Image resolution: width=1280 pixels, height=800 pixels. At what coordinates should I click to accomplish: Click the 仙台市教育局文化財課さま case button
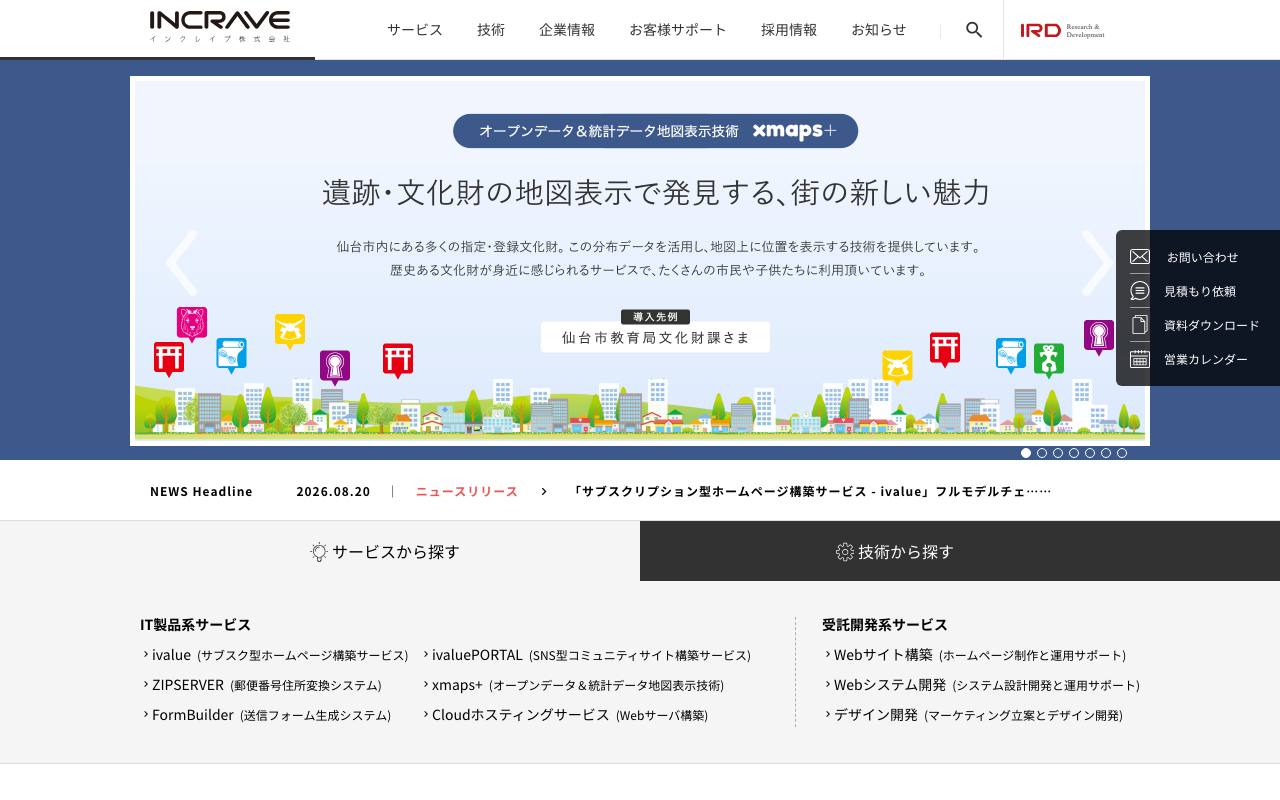(x=655, y=337)
